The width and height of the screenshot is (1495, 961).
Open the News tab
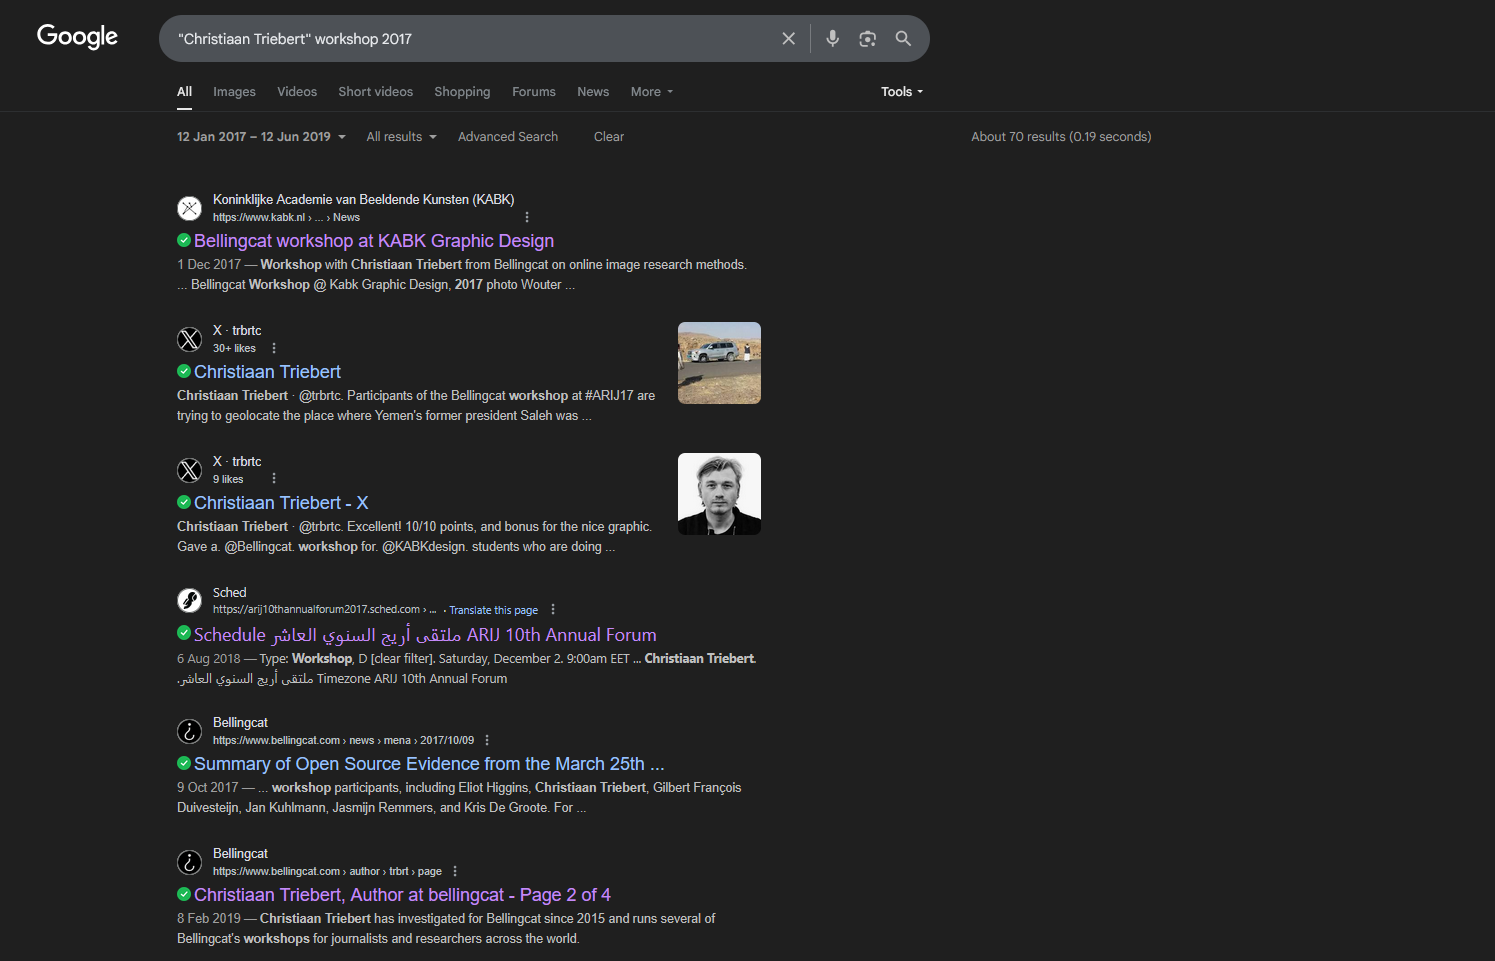coord(593,92)
